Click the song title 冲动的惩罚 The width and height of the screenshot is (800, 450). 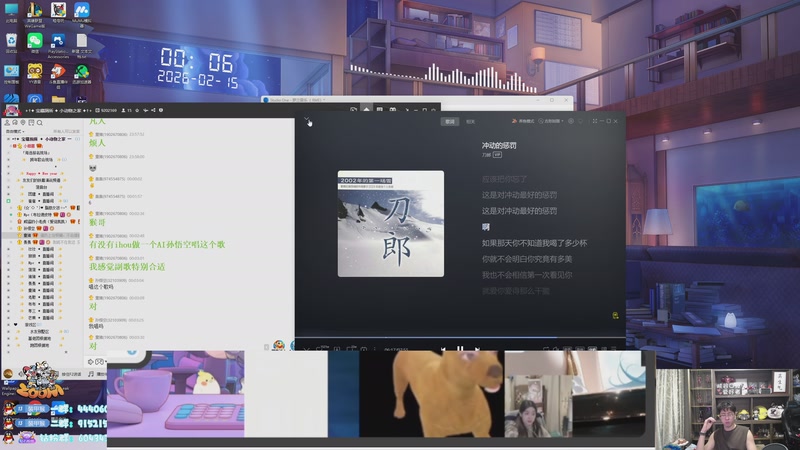[x=499, y=145]
